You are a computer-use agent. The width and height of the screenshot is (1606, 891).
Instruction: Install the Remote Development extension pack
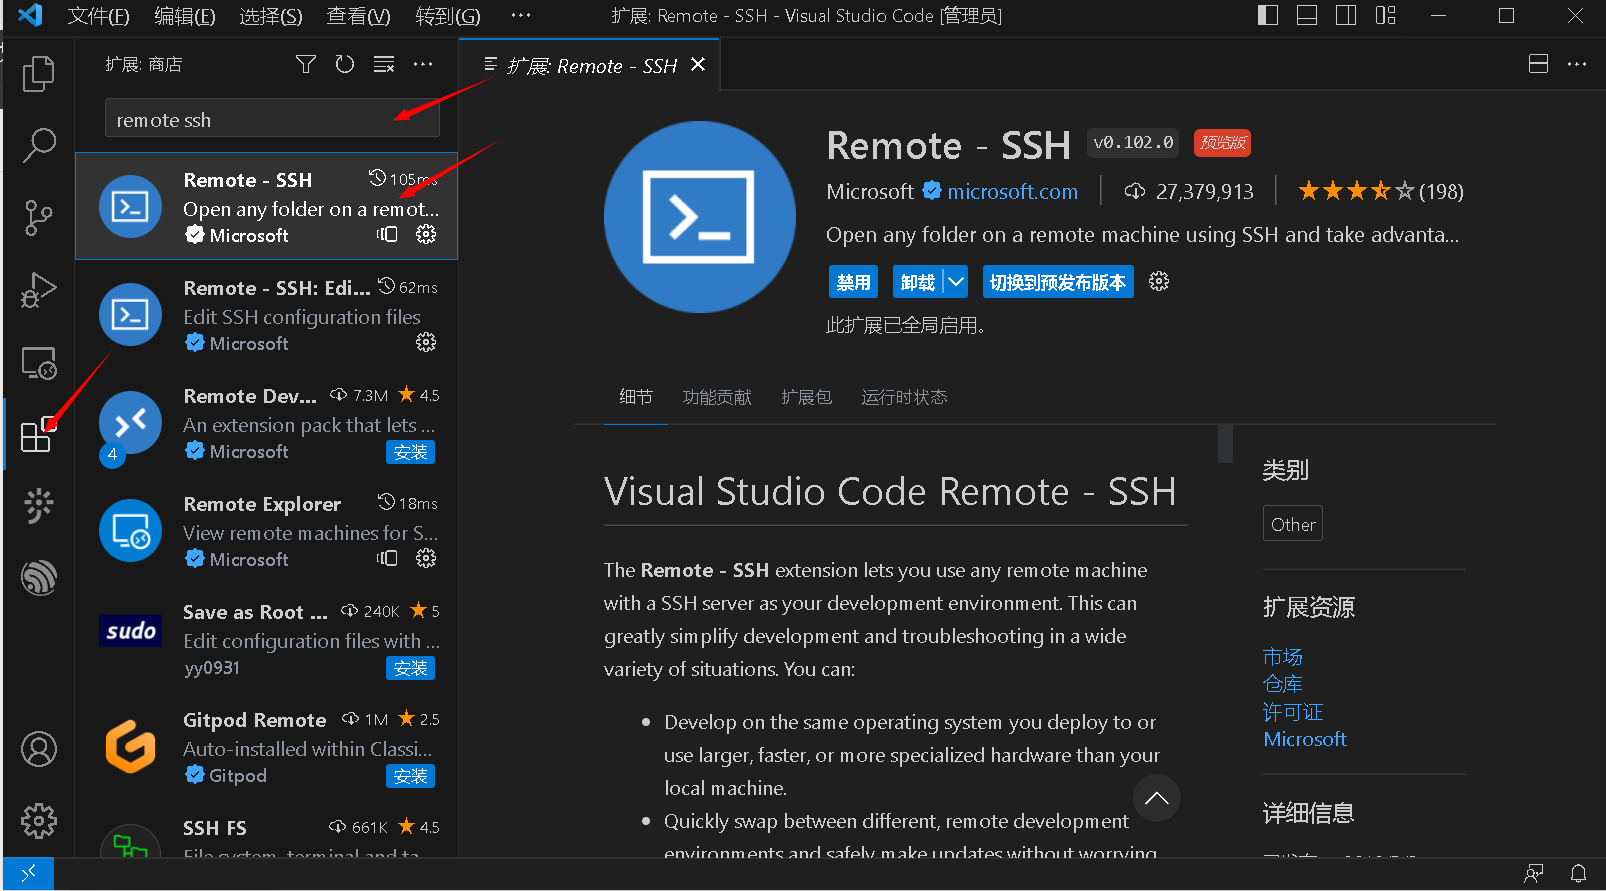(x=410, y=452)
